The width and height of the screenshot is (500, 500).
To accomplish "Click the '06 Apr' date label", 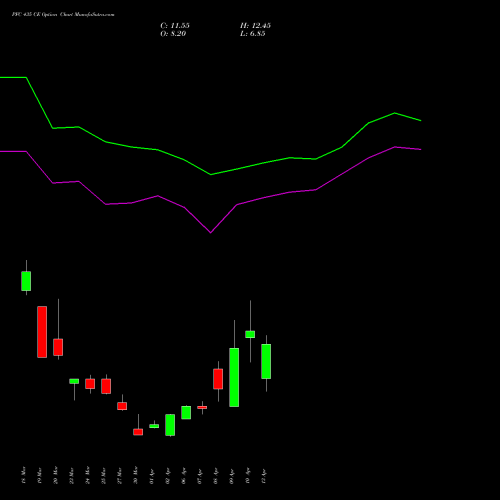I will (x=184, y=476).
